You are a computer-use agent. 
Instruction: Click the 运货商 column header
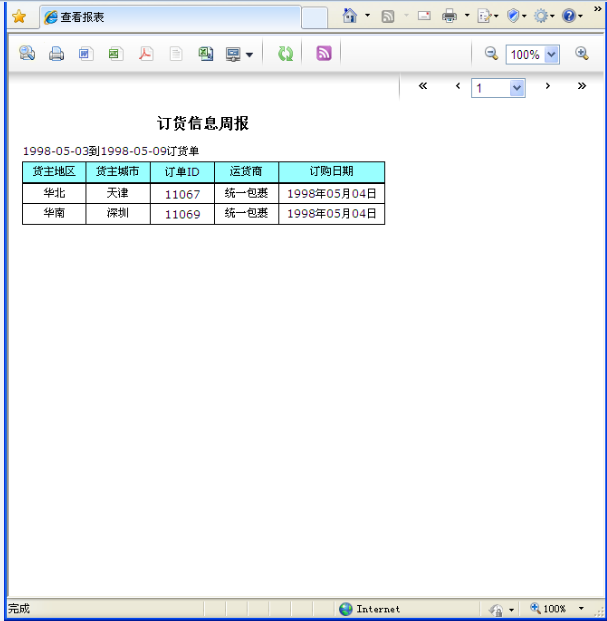246,172
